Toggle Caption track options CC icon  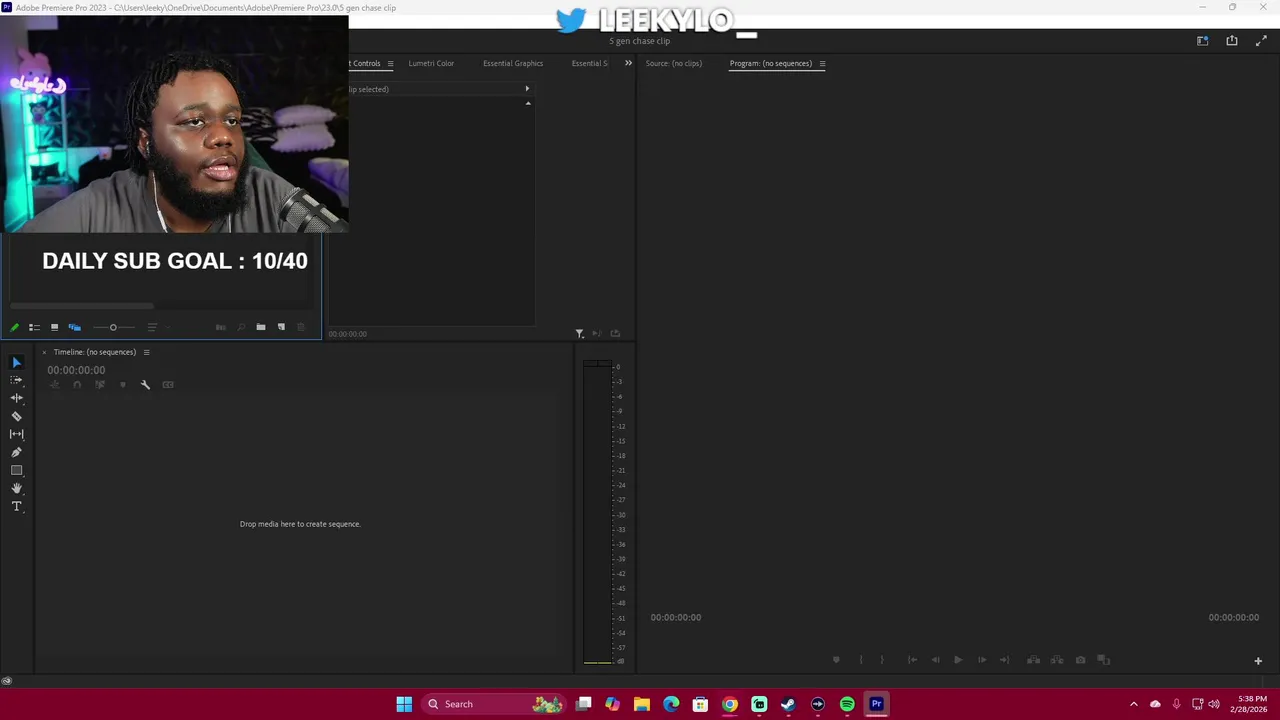168,385
